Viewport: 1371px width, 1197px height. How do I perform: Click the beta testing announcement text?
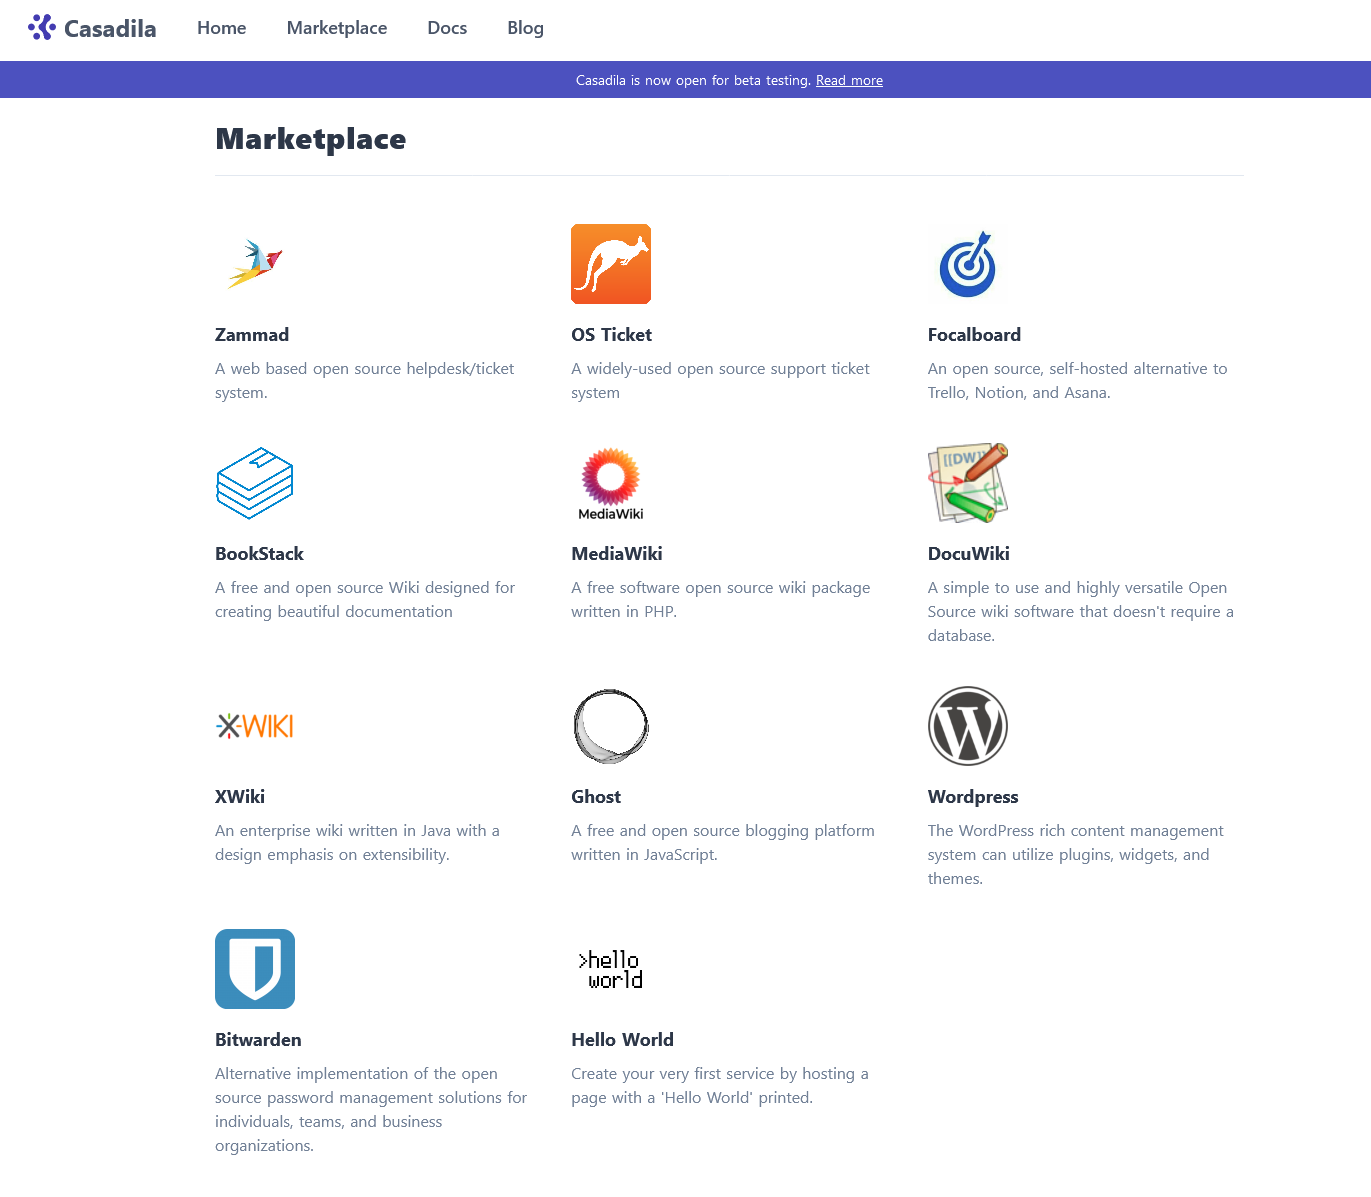point(693,80)
